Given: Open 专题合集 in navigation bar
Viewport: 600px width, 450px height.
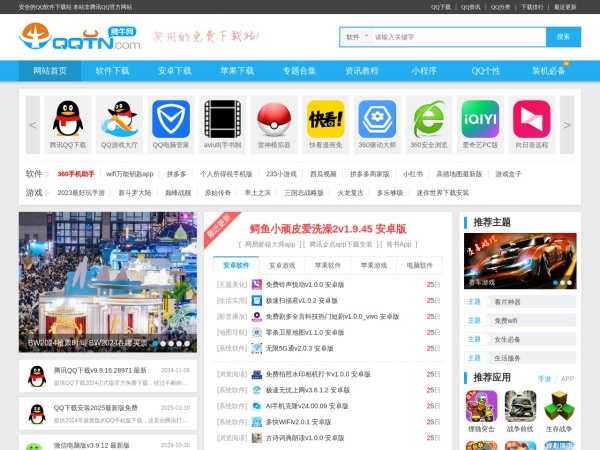Looking at the screenshot, I should (x=299, y=71).
